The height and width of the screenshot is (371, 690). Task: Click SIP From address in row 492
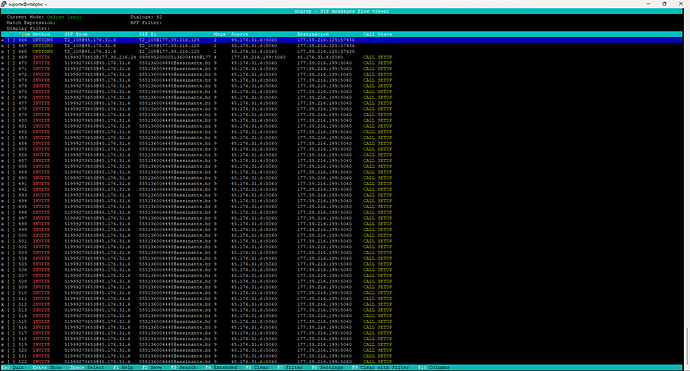97,189
